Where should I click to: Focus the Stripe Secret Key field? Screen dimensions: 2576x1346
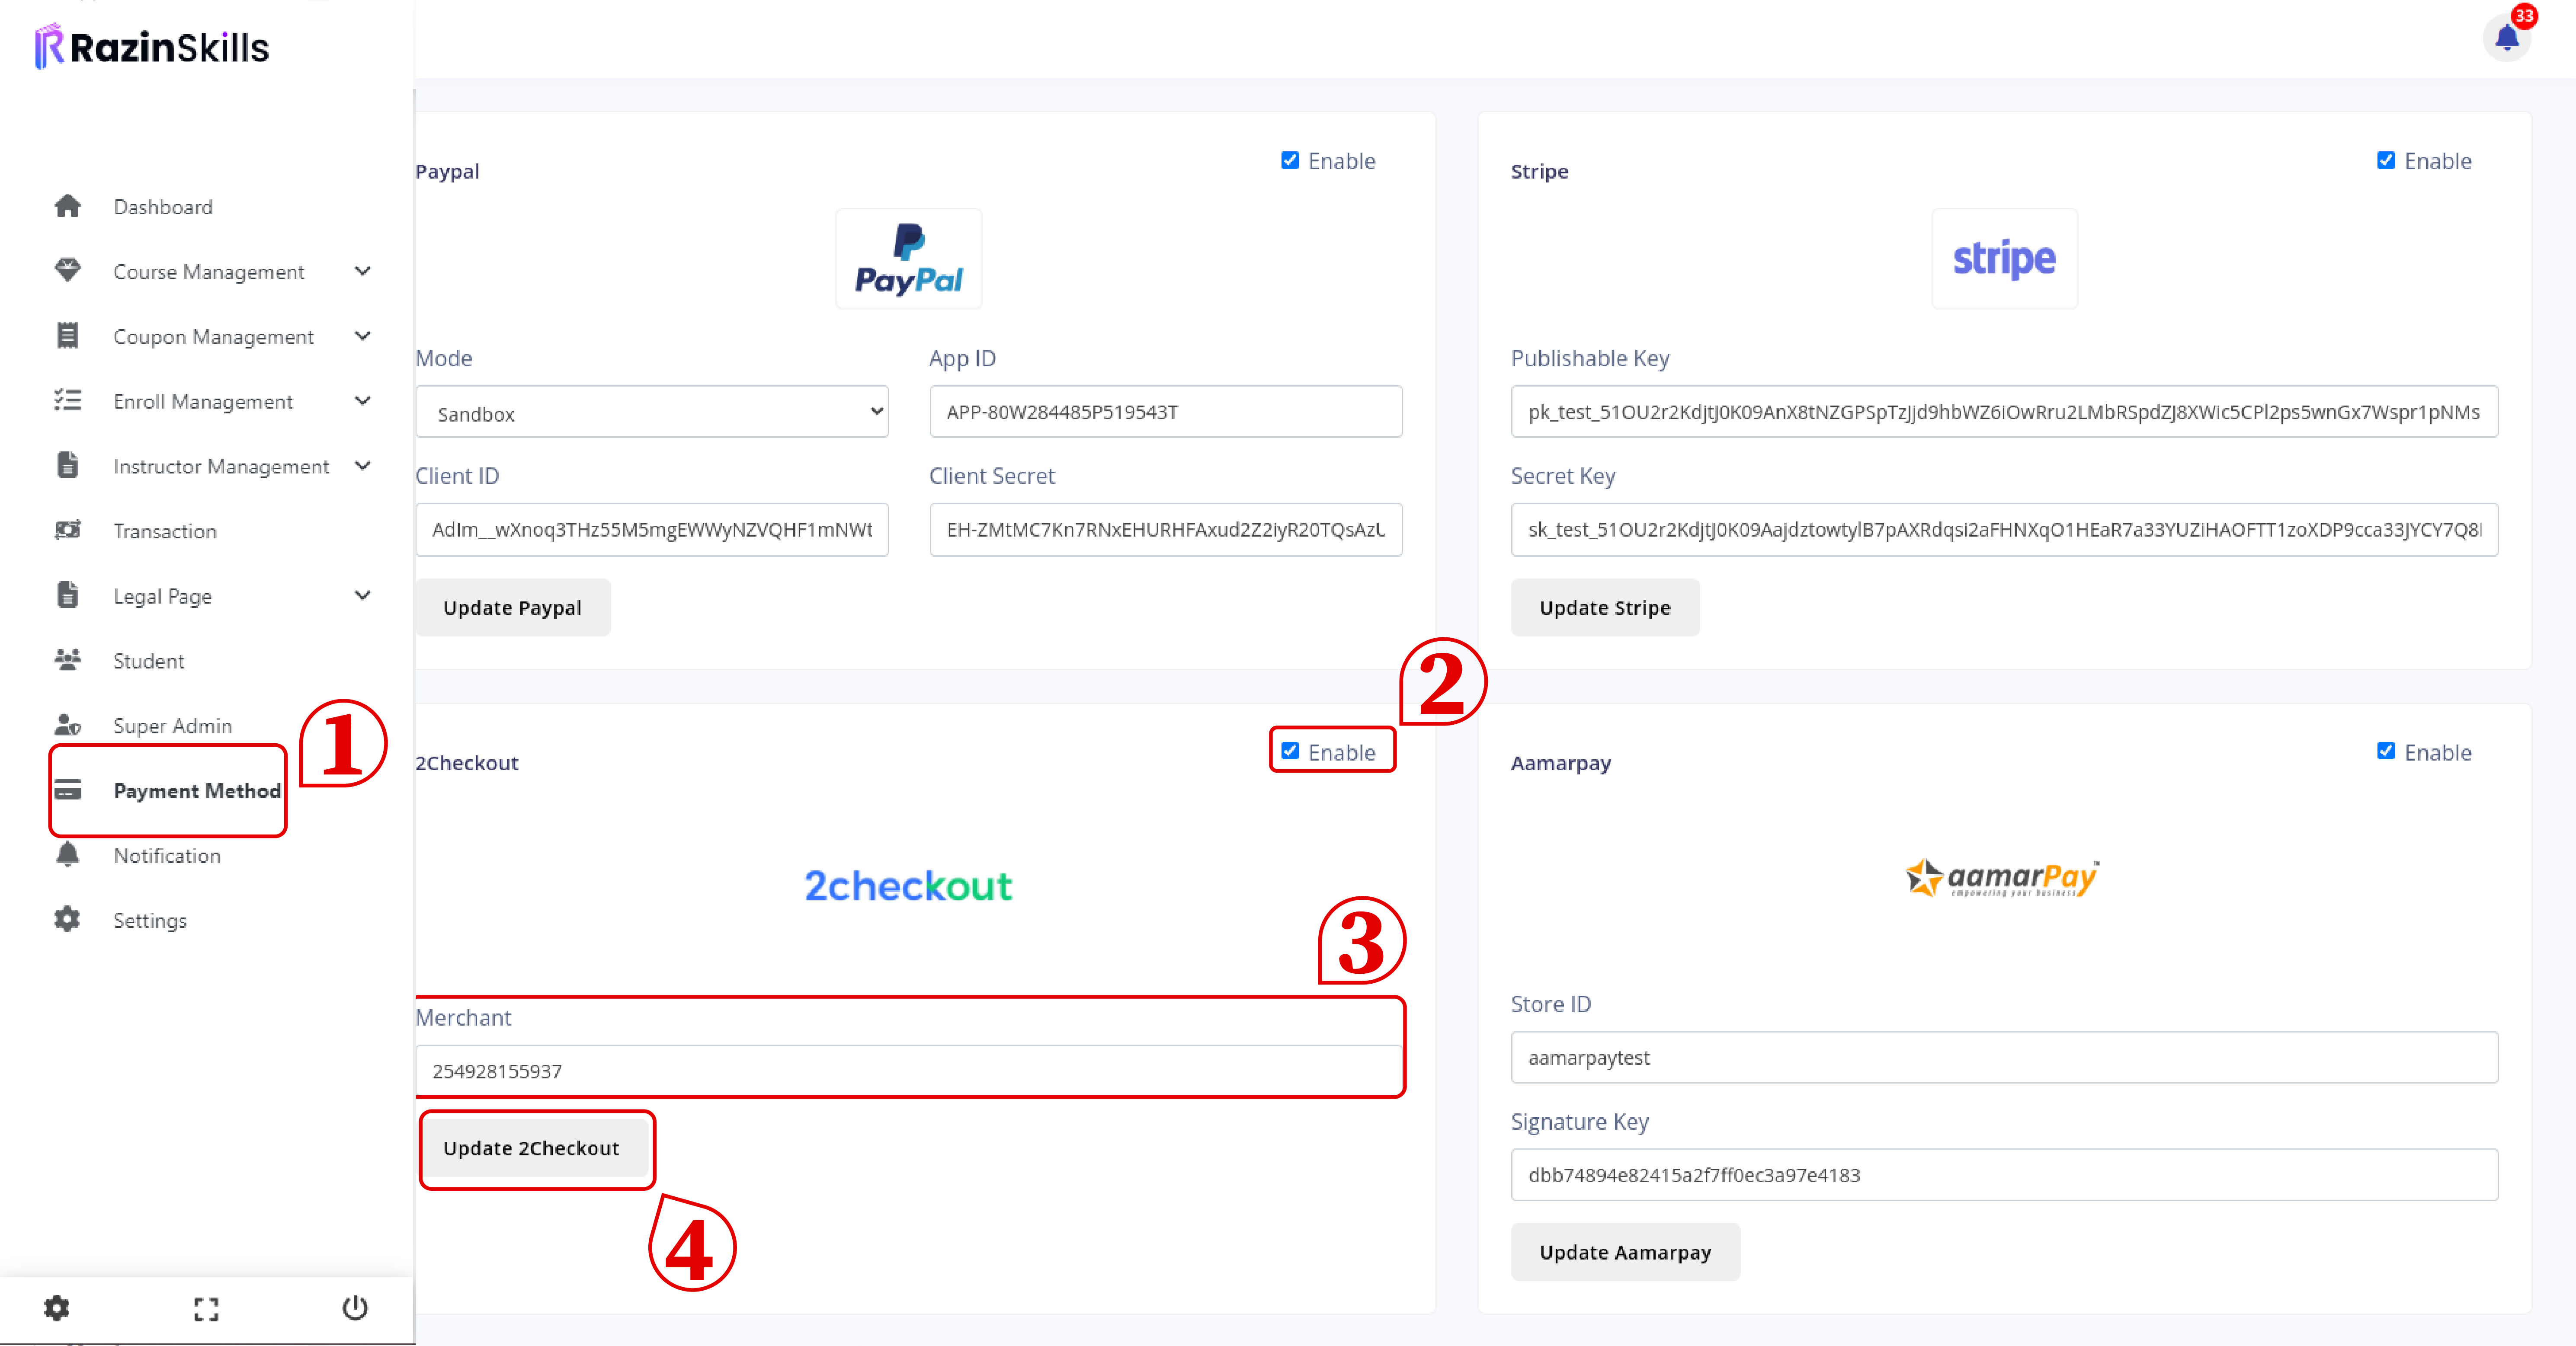[2004, 530]
